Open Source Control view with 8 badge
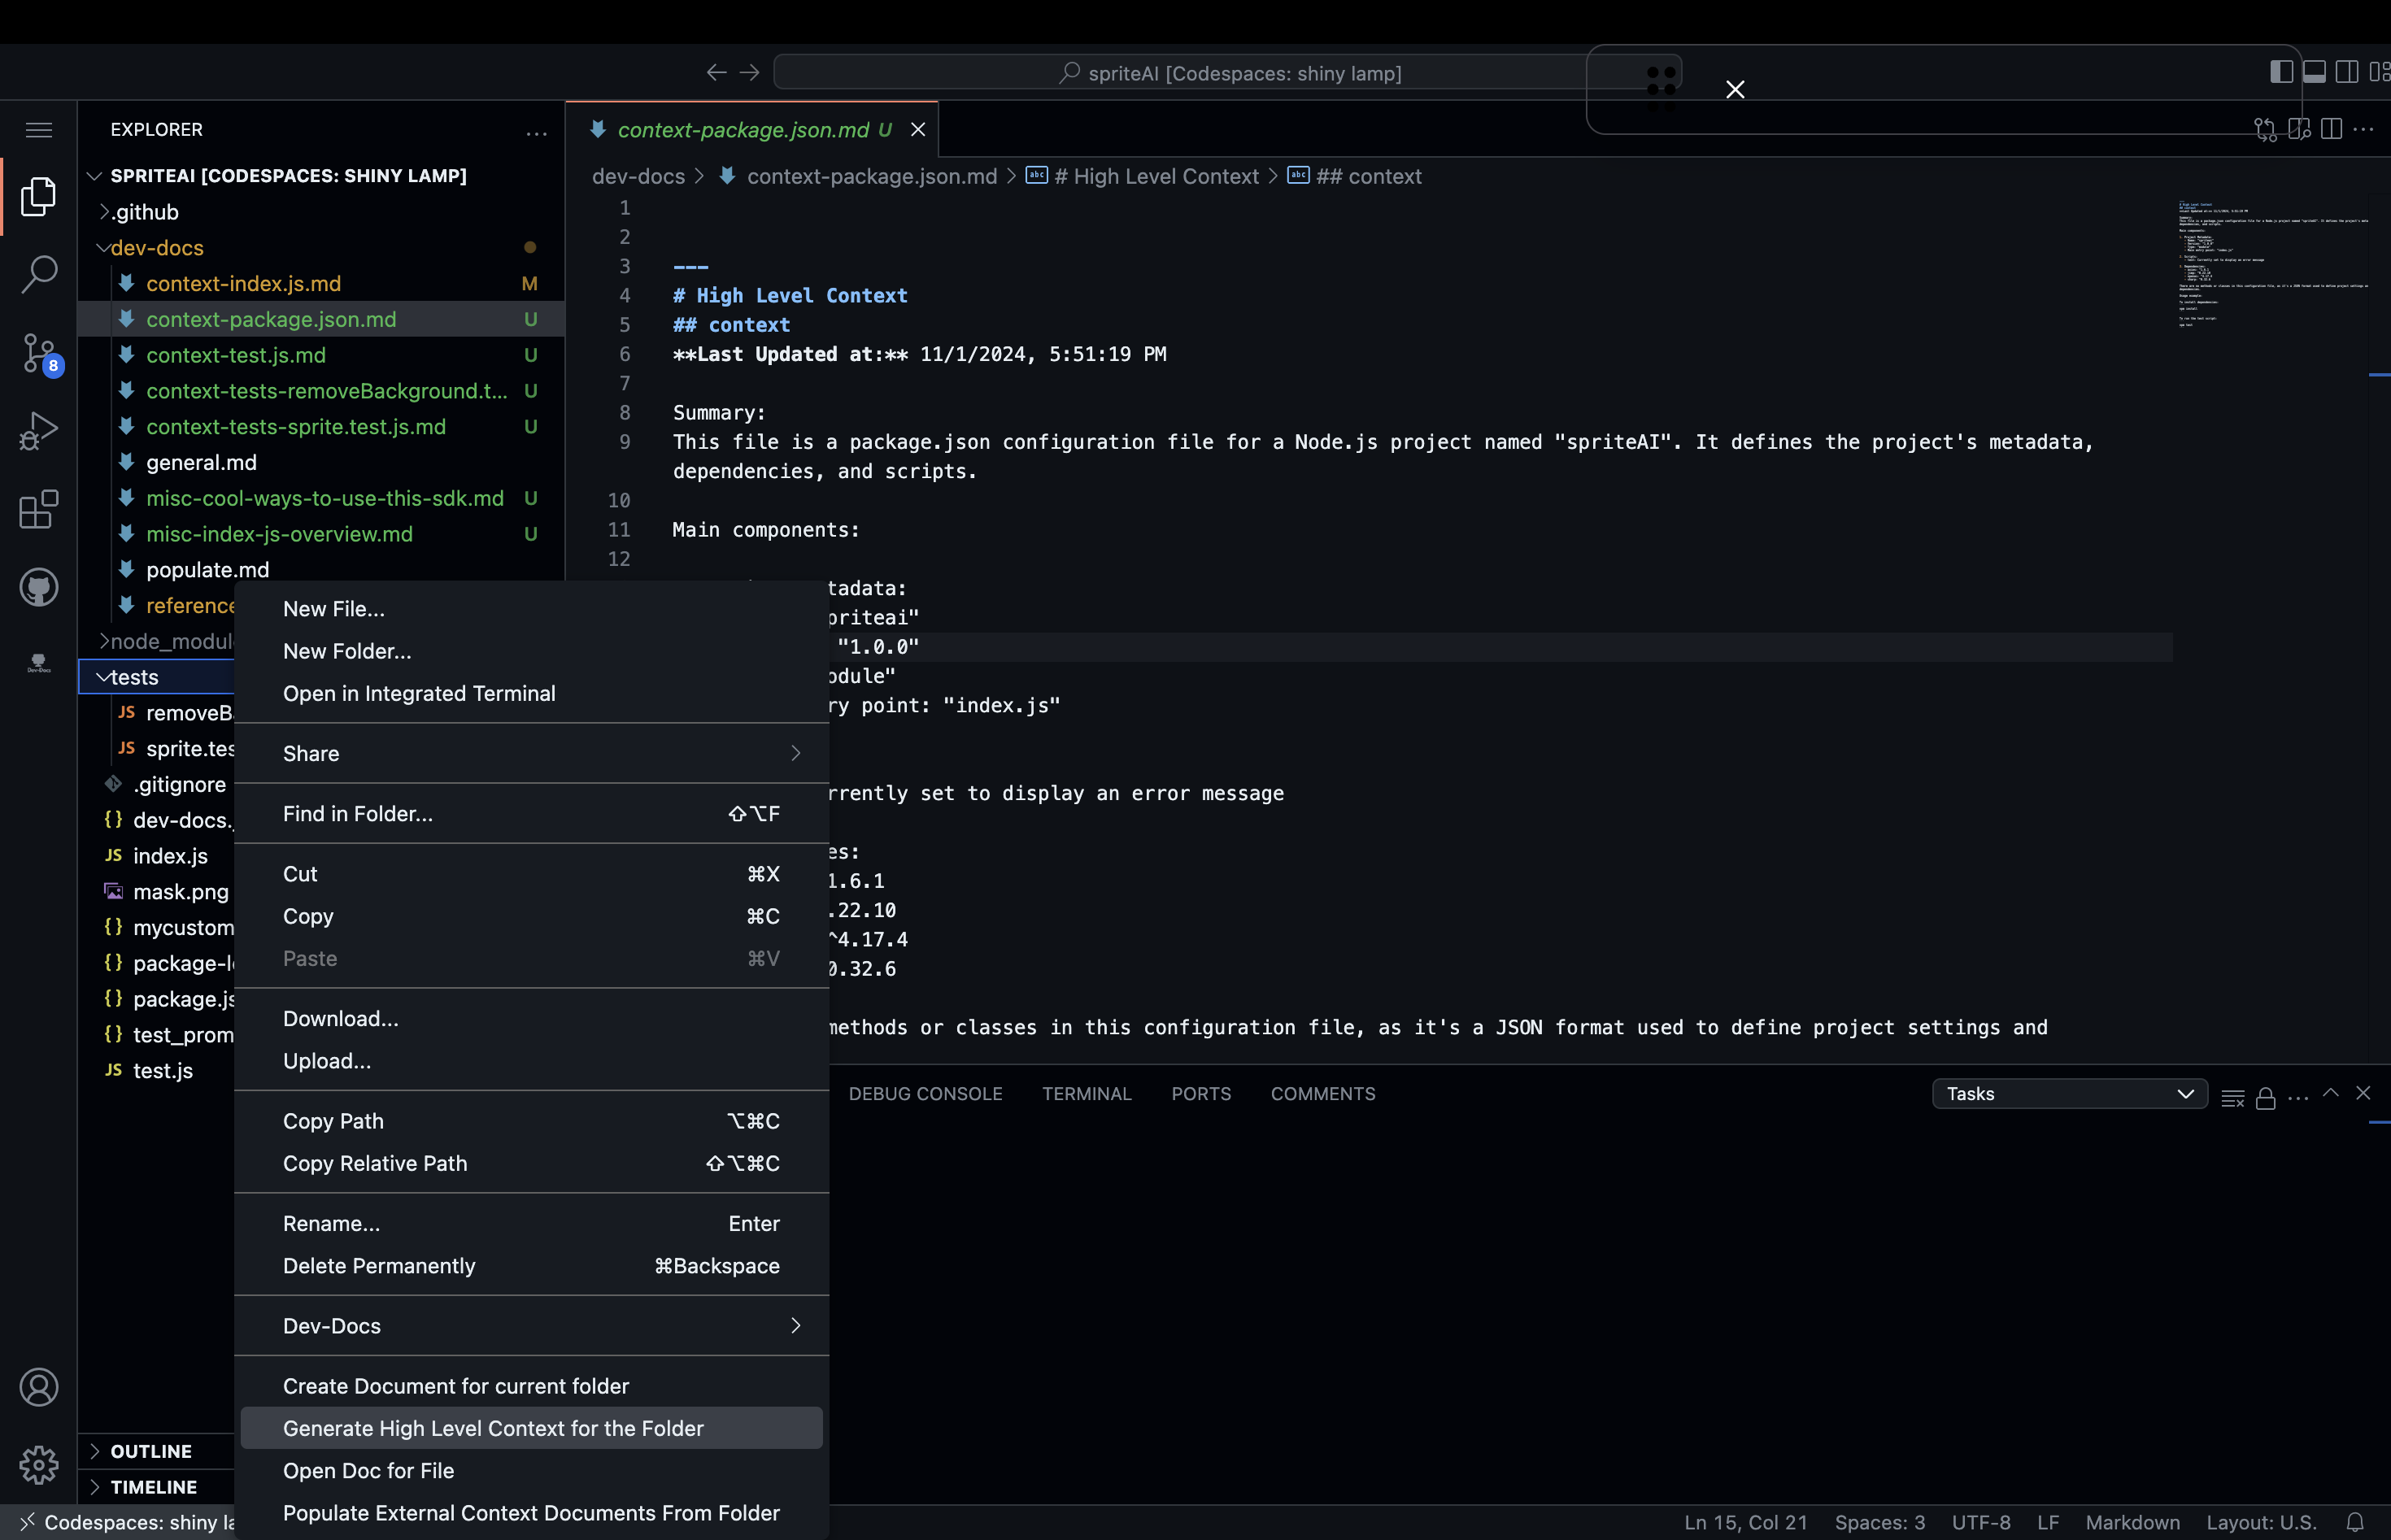The width and height of the screenshot is (2391, 1540). [39, 353]
